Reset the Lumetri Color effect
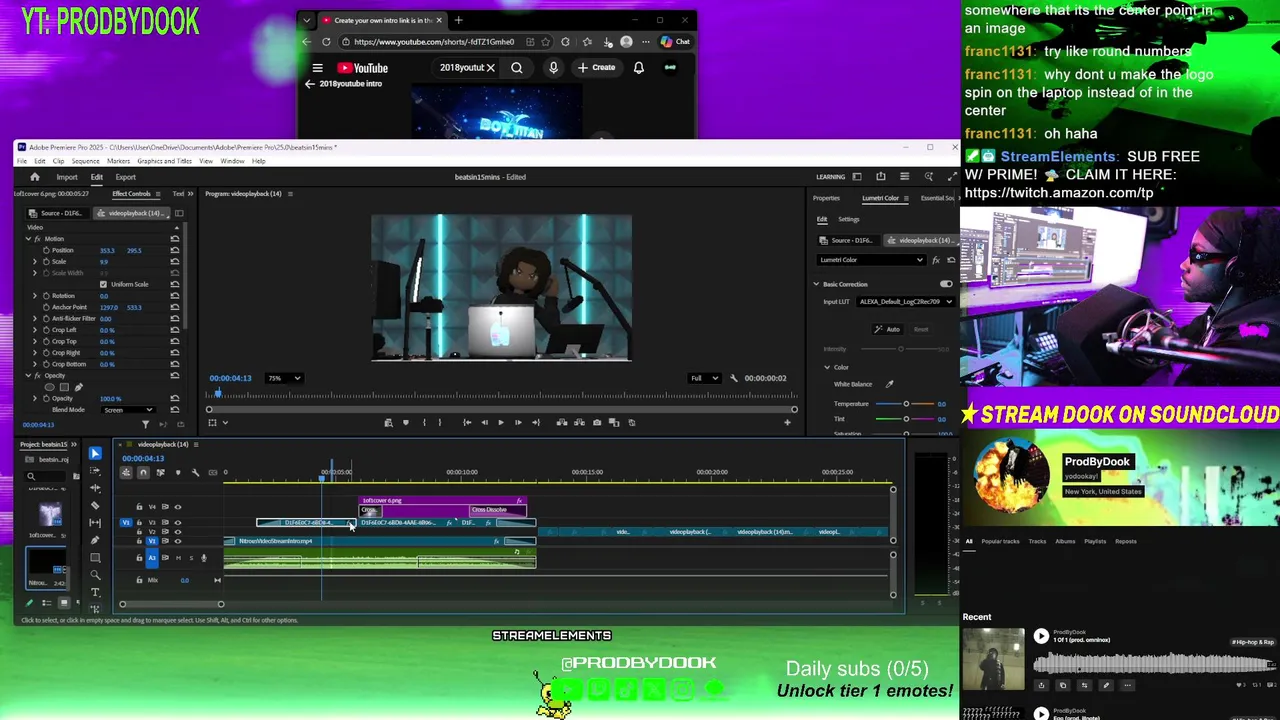This screenshot has width=1280, height=720. [x=951, y=260]
